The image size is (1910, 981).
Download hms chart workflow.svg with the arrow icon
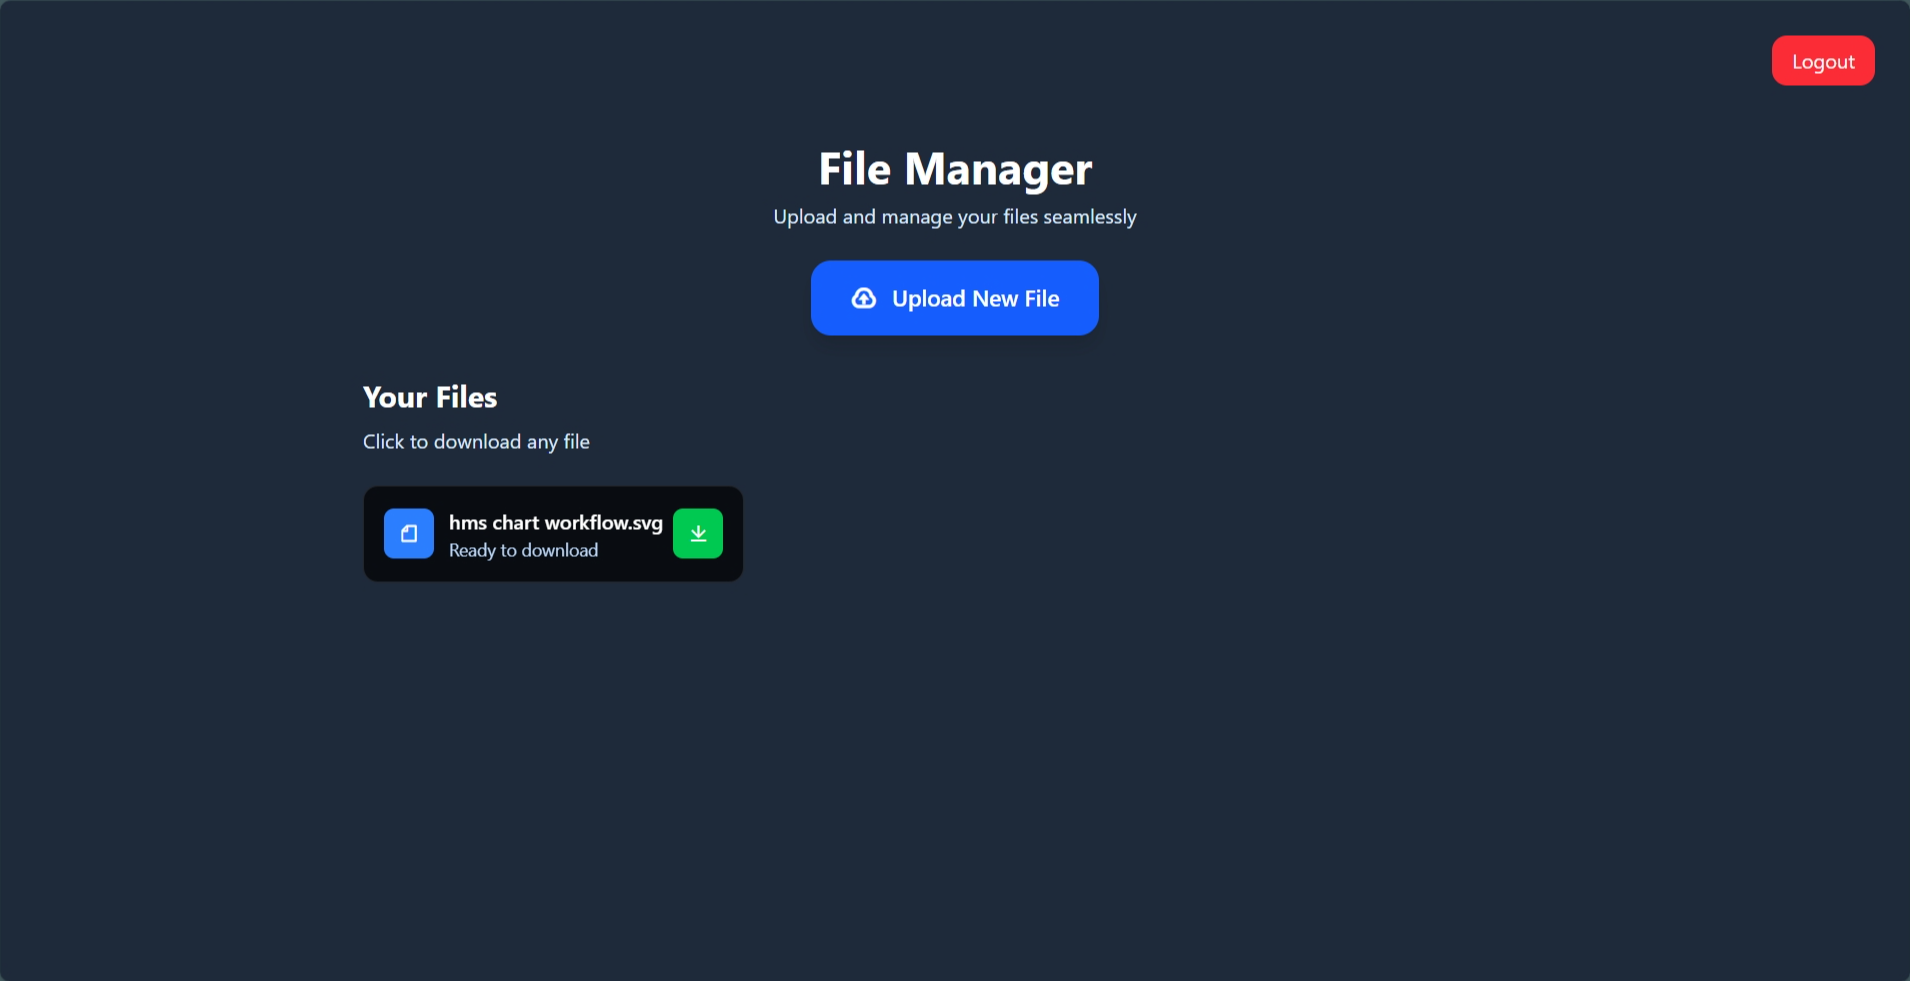[697, 534]
